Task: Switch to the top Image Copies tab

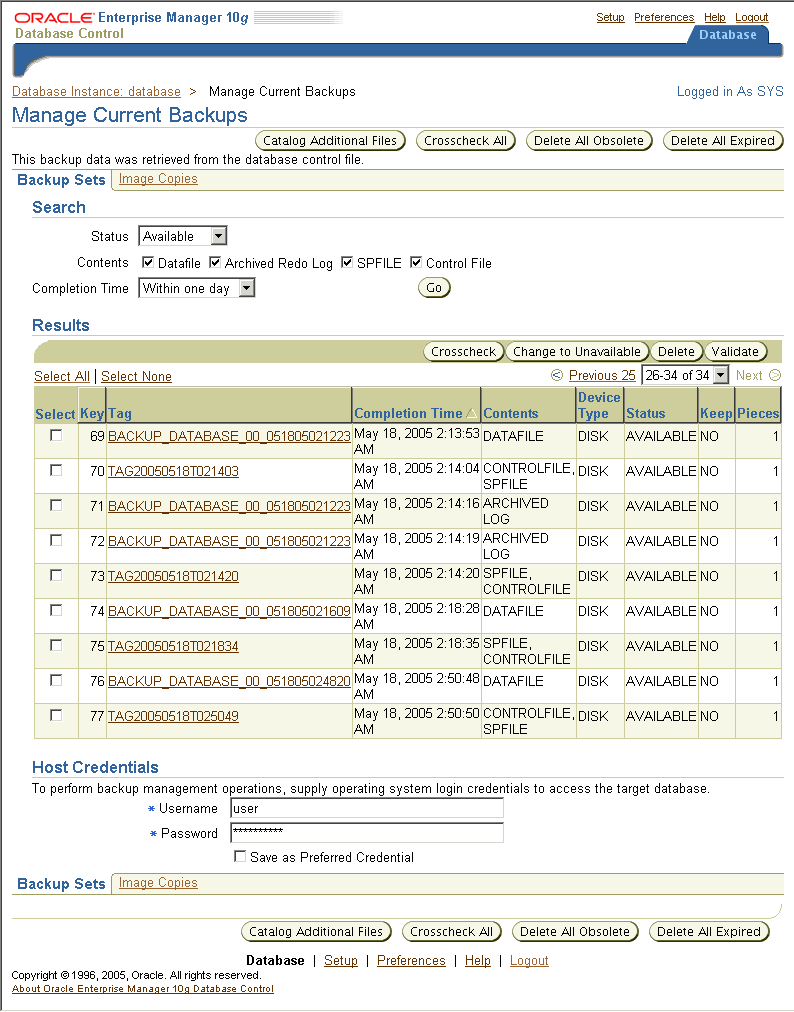Action: [158, 179]
